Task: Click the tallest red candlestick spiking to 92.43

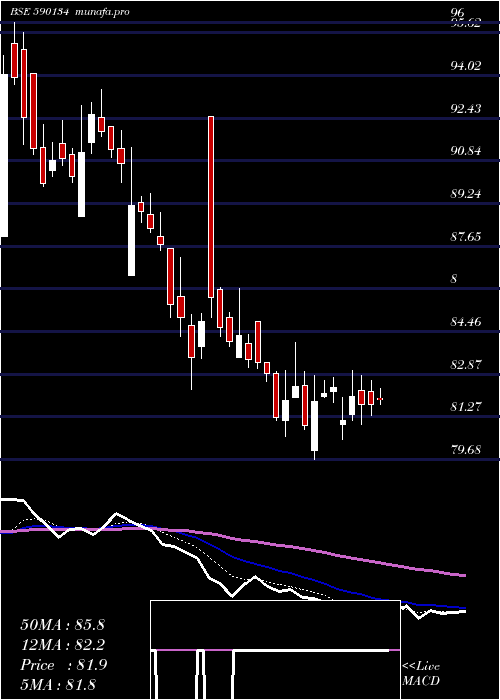Action: tap(211, 207)
